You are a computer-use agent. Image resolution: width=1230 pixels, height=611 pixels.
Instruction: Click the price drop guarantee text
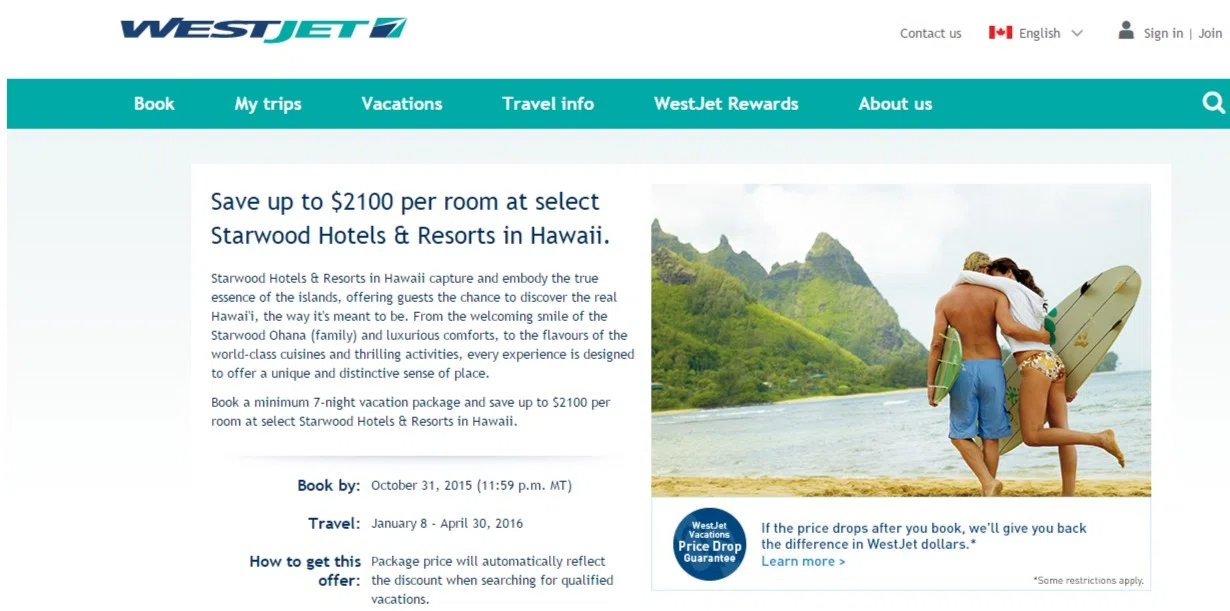click(x=923, y=536)
